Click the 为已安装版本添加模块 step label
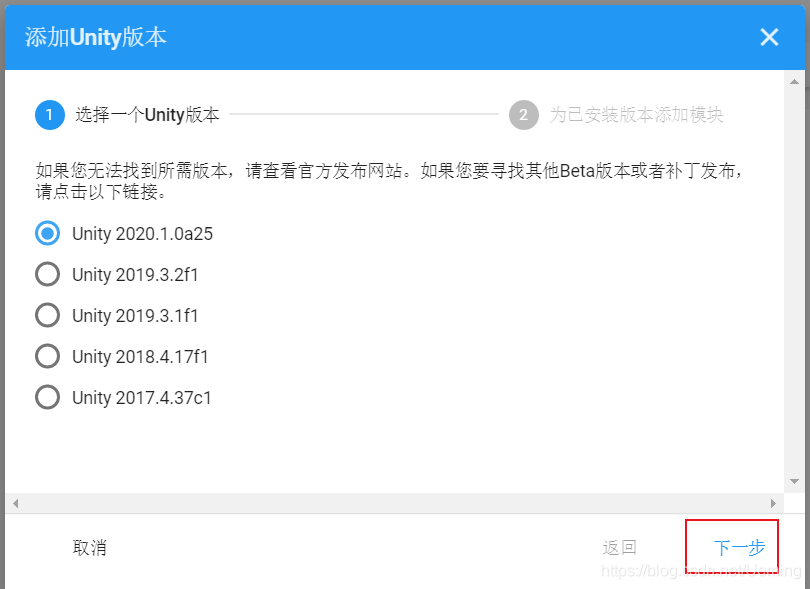Image resolution: width=810 pixels, height=589 pixels. click(x=636, y=115)
